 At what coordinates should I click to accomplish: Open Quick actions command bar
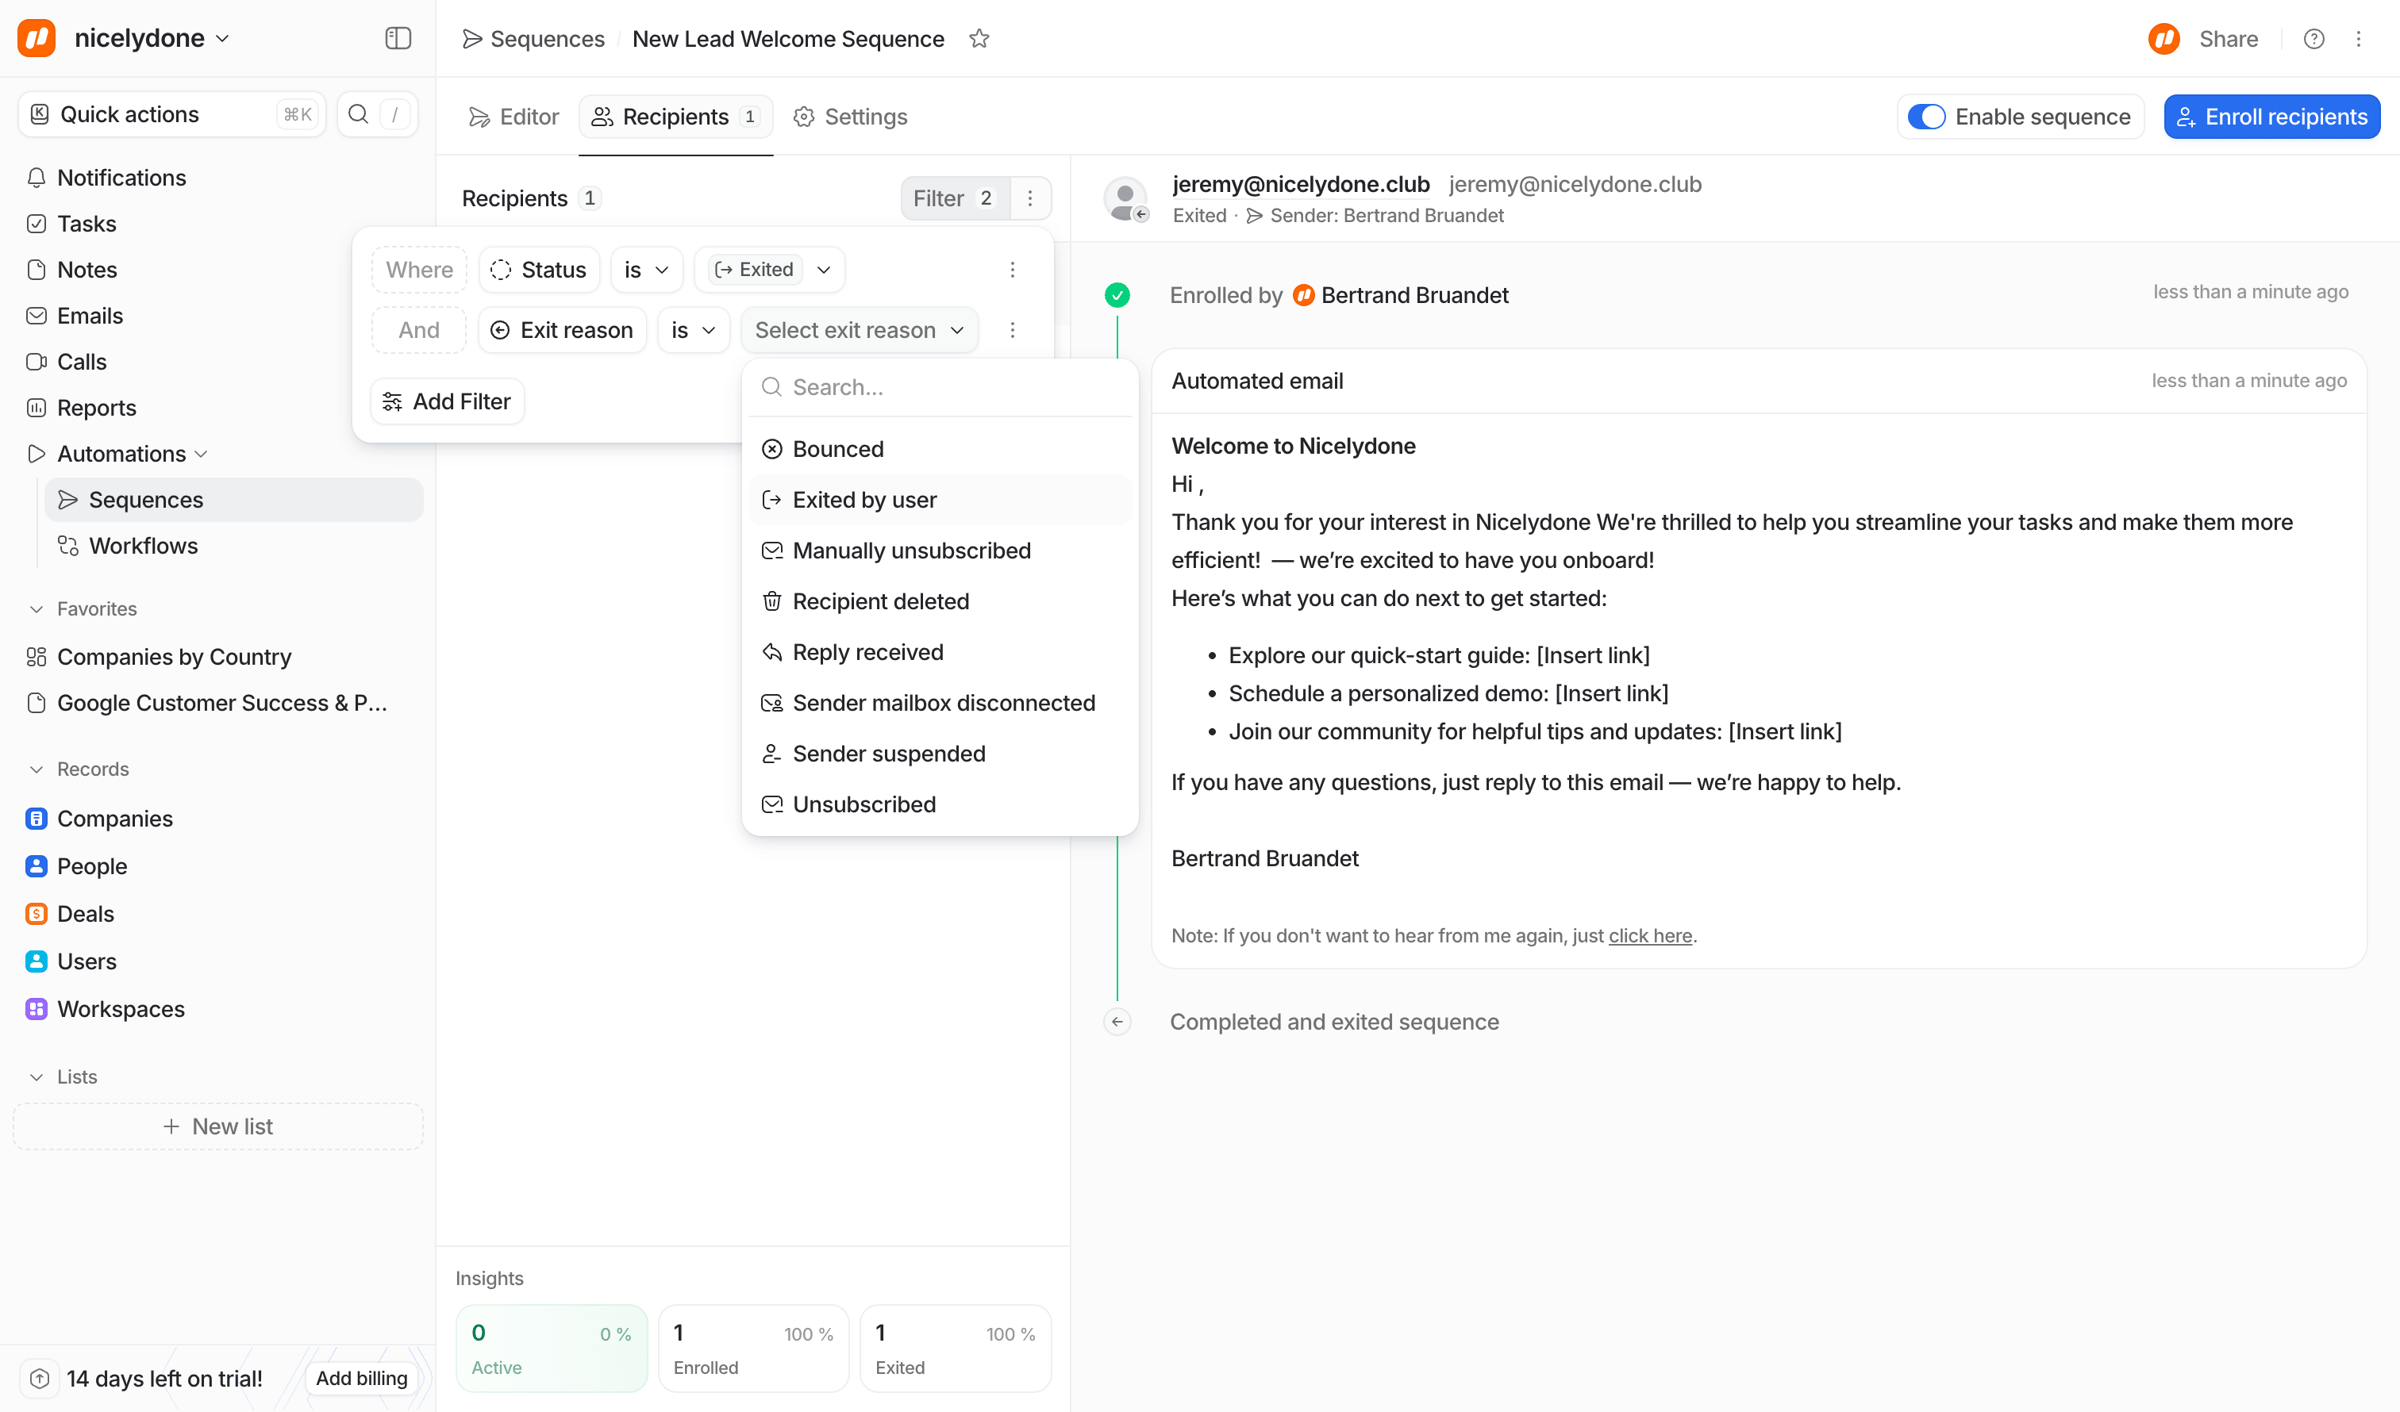pyautogui.click(x=172, y=114)
